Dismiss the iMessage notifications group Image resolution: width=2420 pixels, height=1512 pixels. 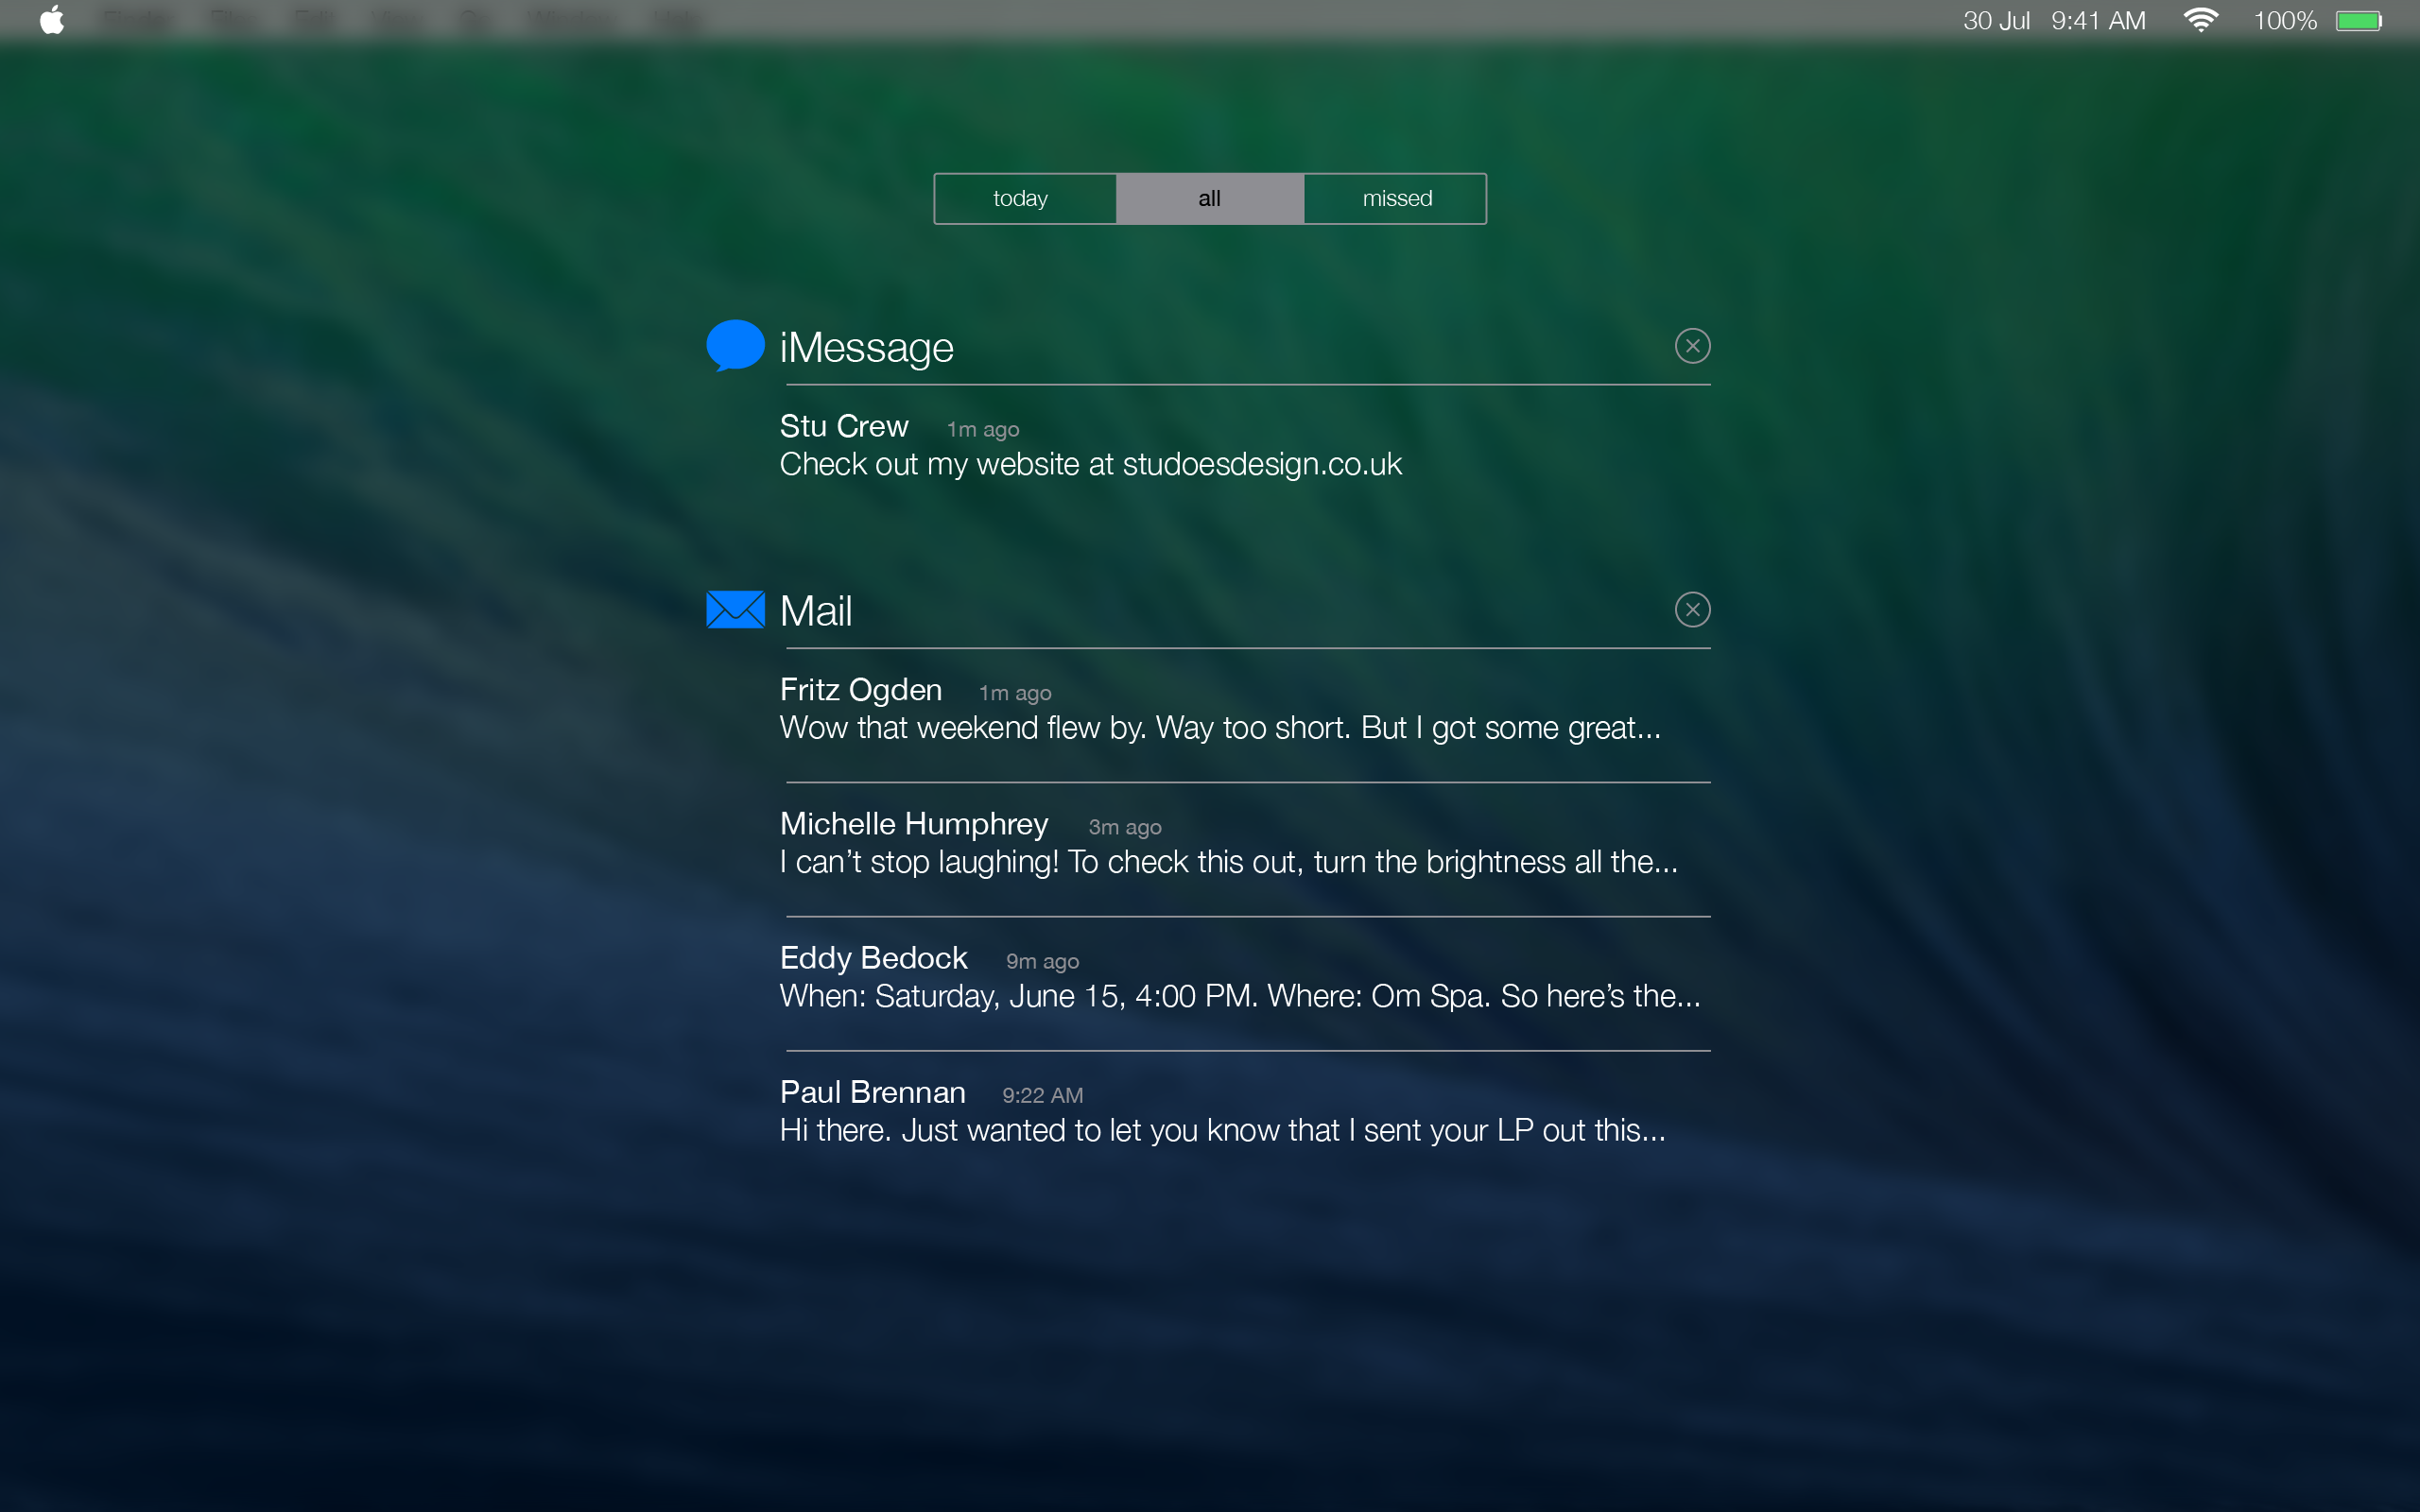point(1692,346)
